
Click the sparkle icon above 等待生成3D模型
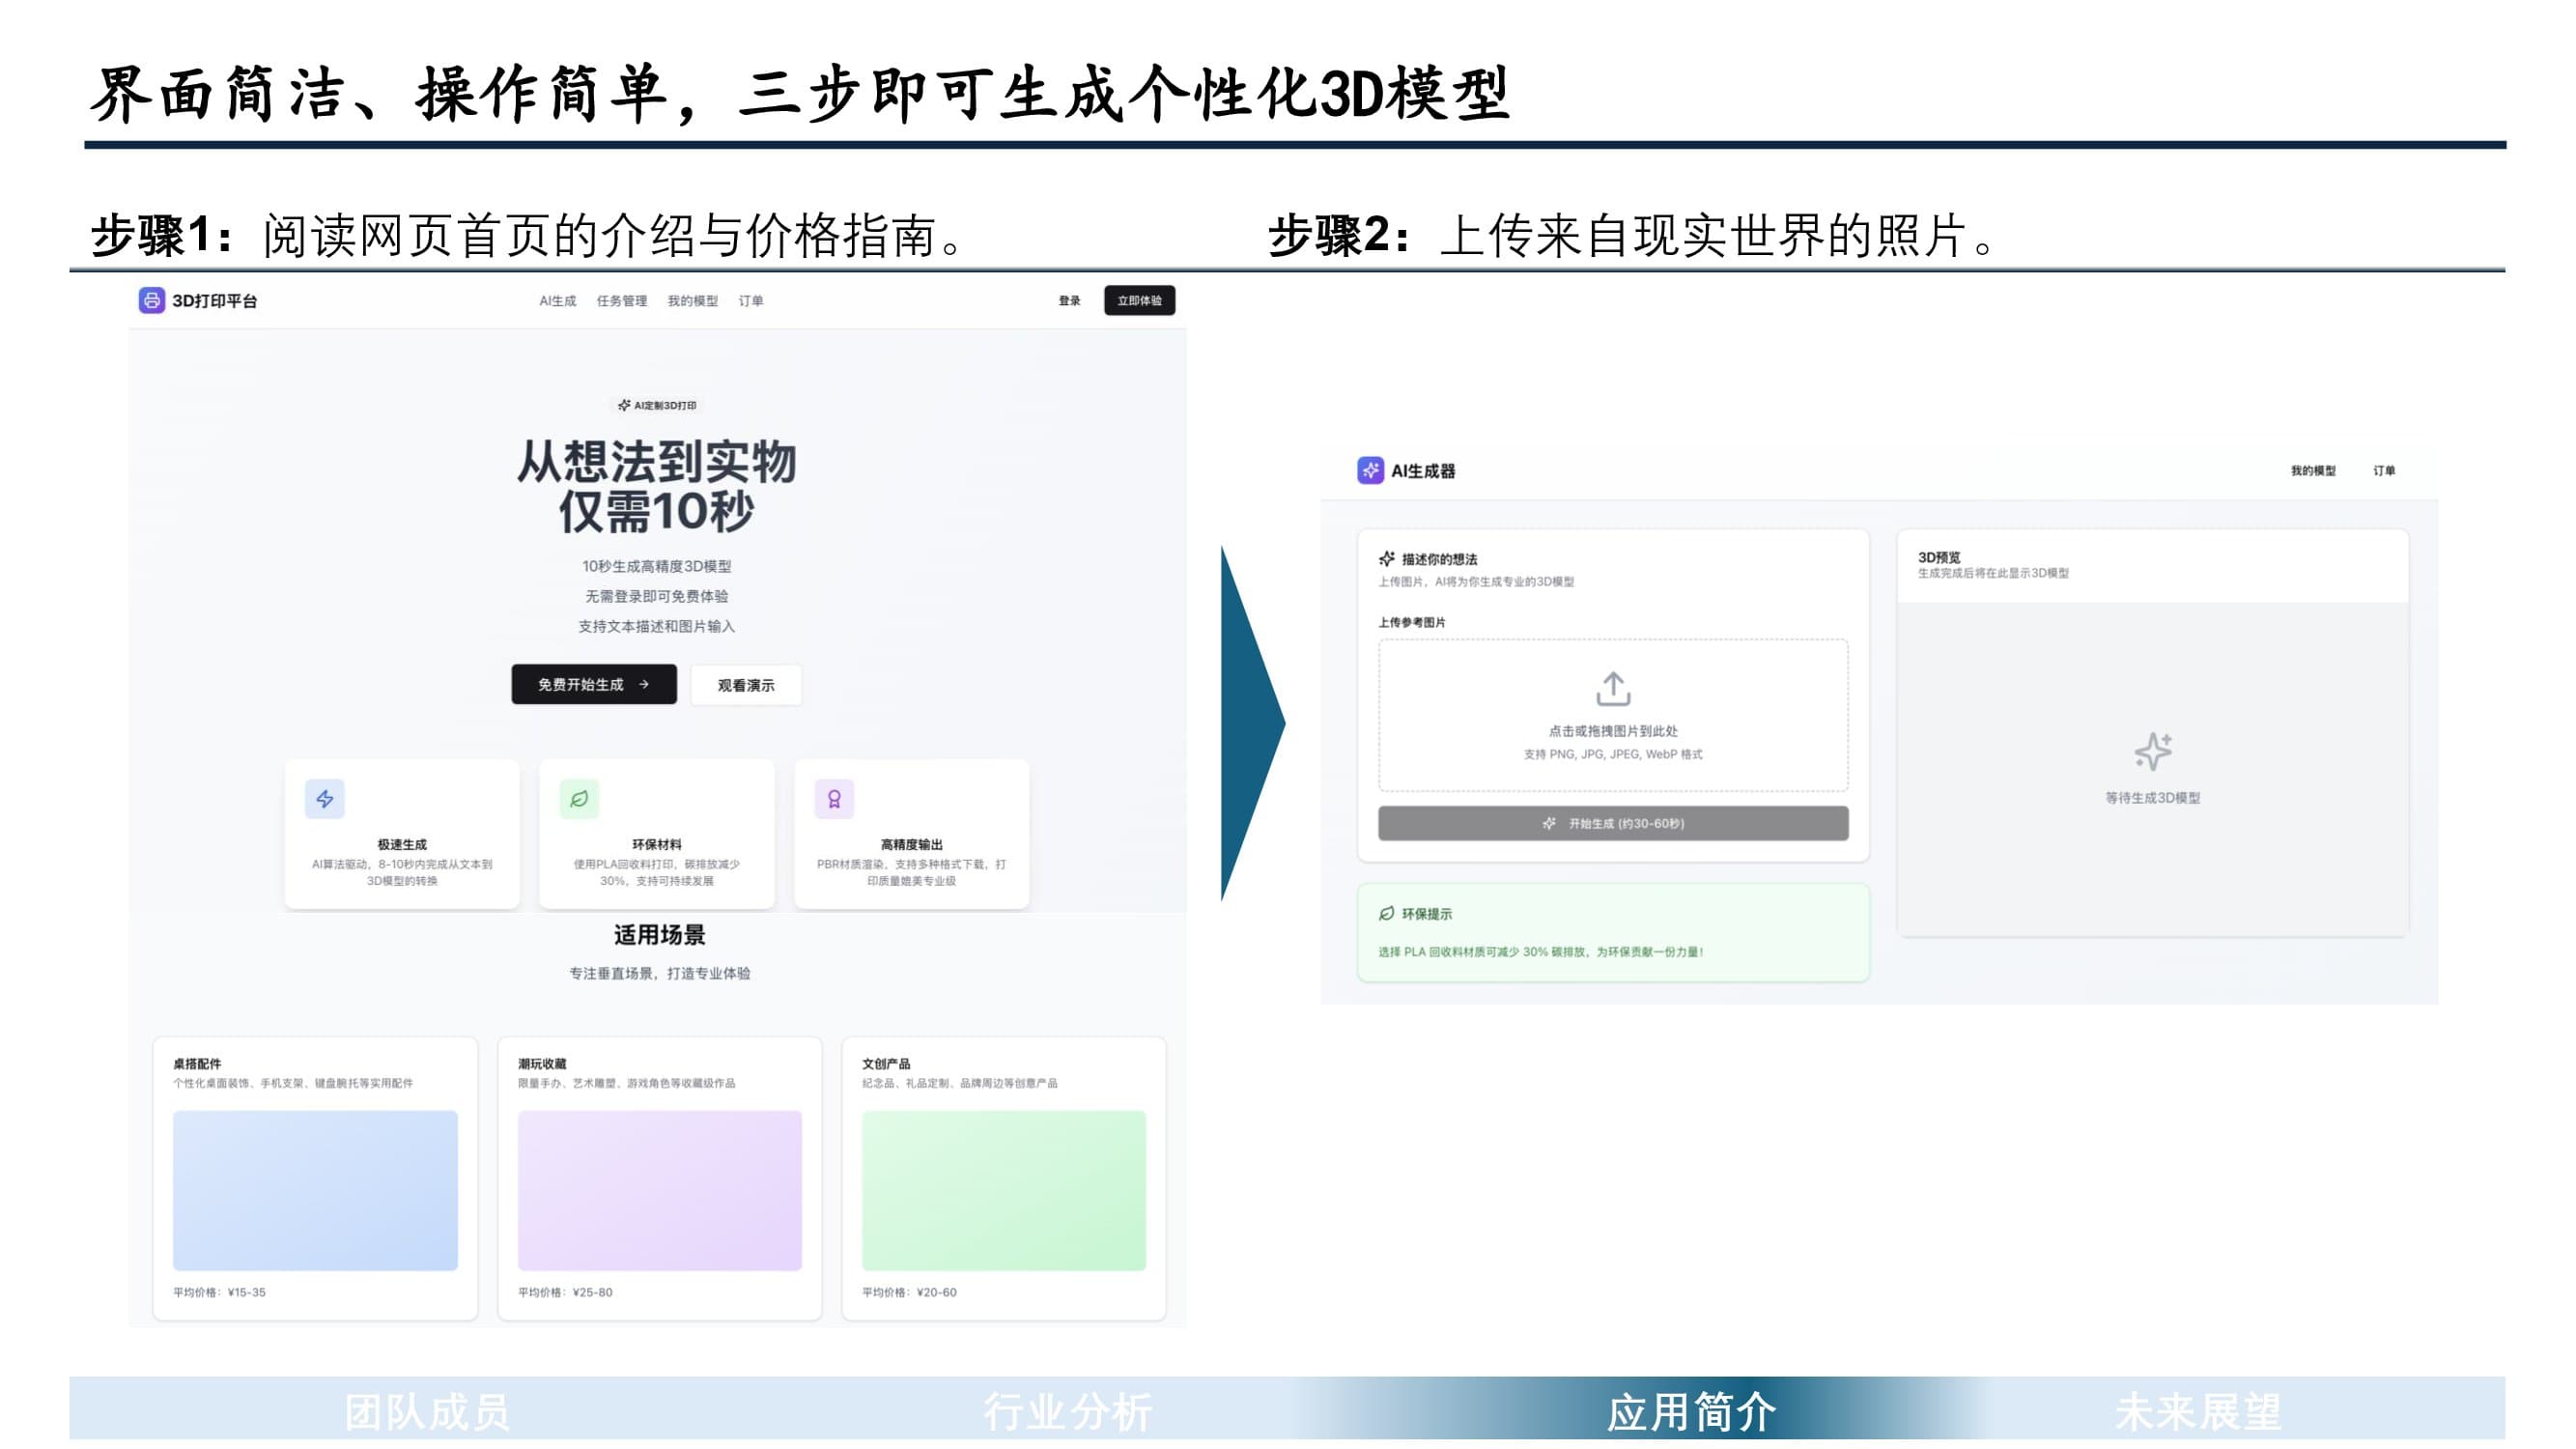pos(2152,751)
